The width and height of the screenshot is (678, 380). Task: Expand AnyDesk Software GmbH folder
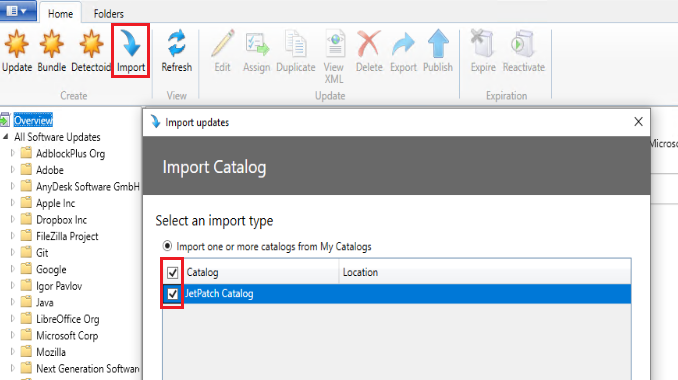[x=13, y=186]
